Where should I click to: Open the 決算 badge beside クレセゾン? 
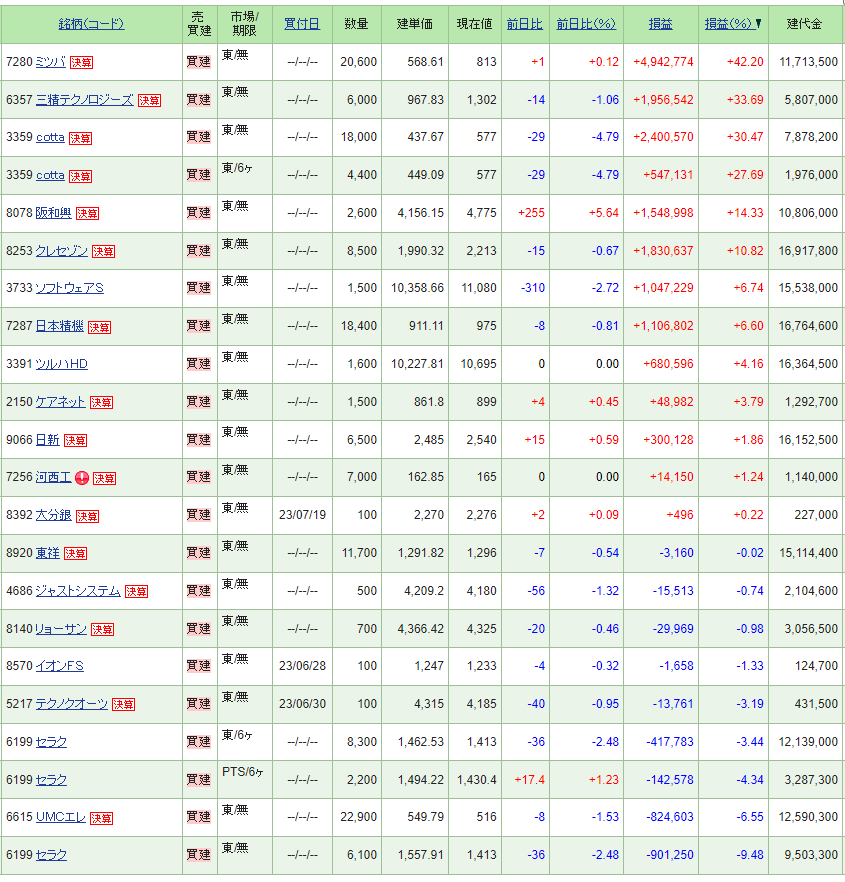(x=104, y=251)
